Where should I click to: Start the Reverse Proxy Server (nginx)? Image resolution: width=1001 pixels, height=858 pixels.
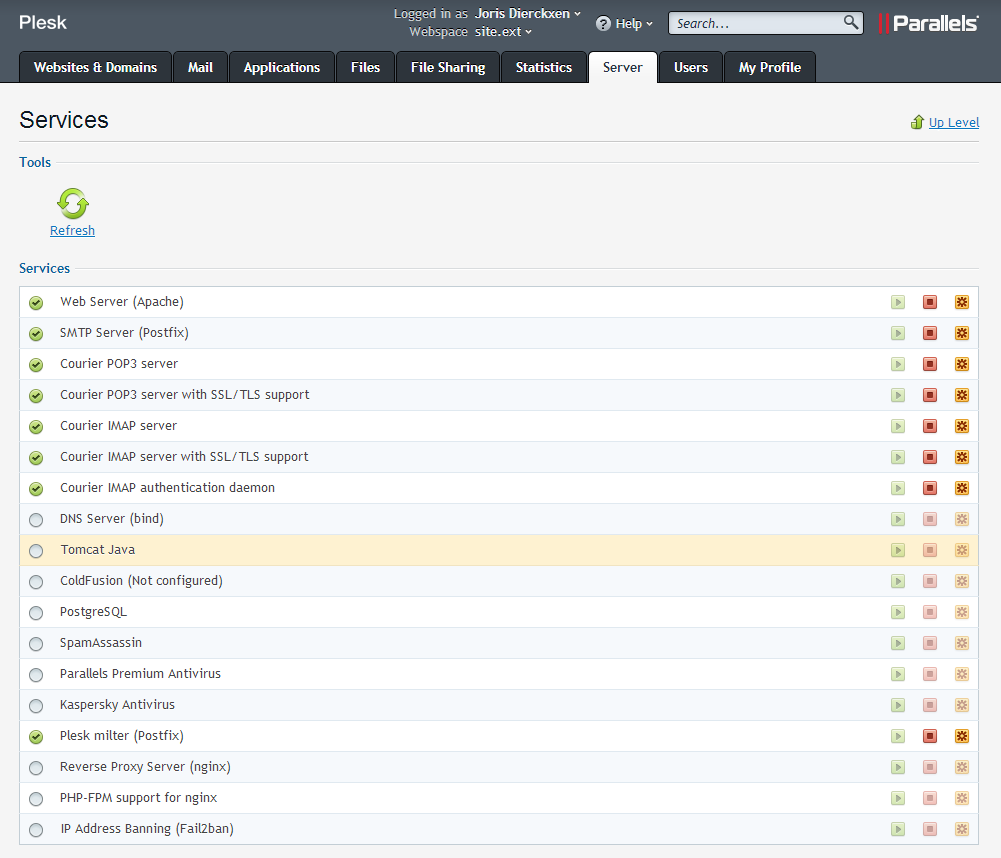[x=898, y=767]
